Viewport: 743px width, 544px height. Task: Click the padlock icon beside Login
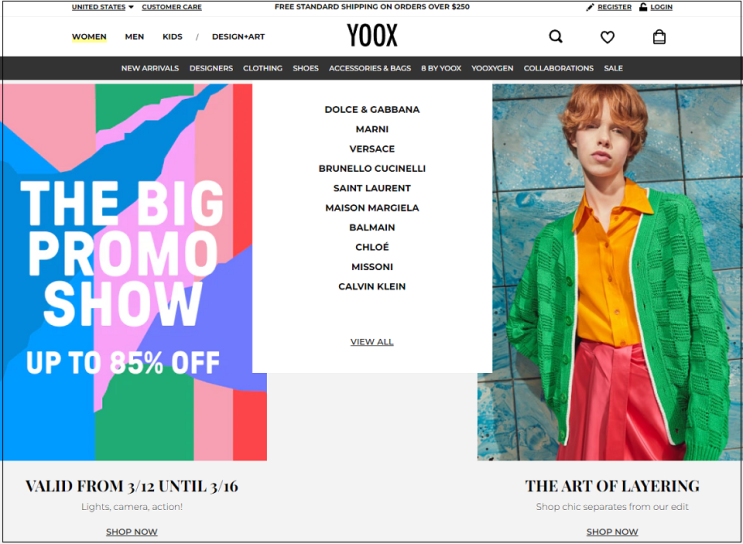[x=643, y=7]
